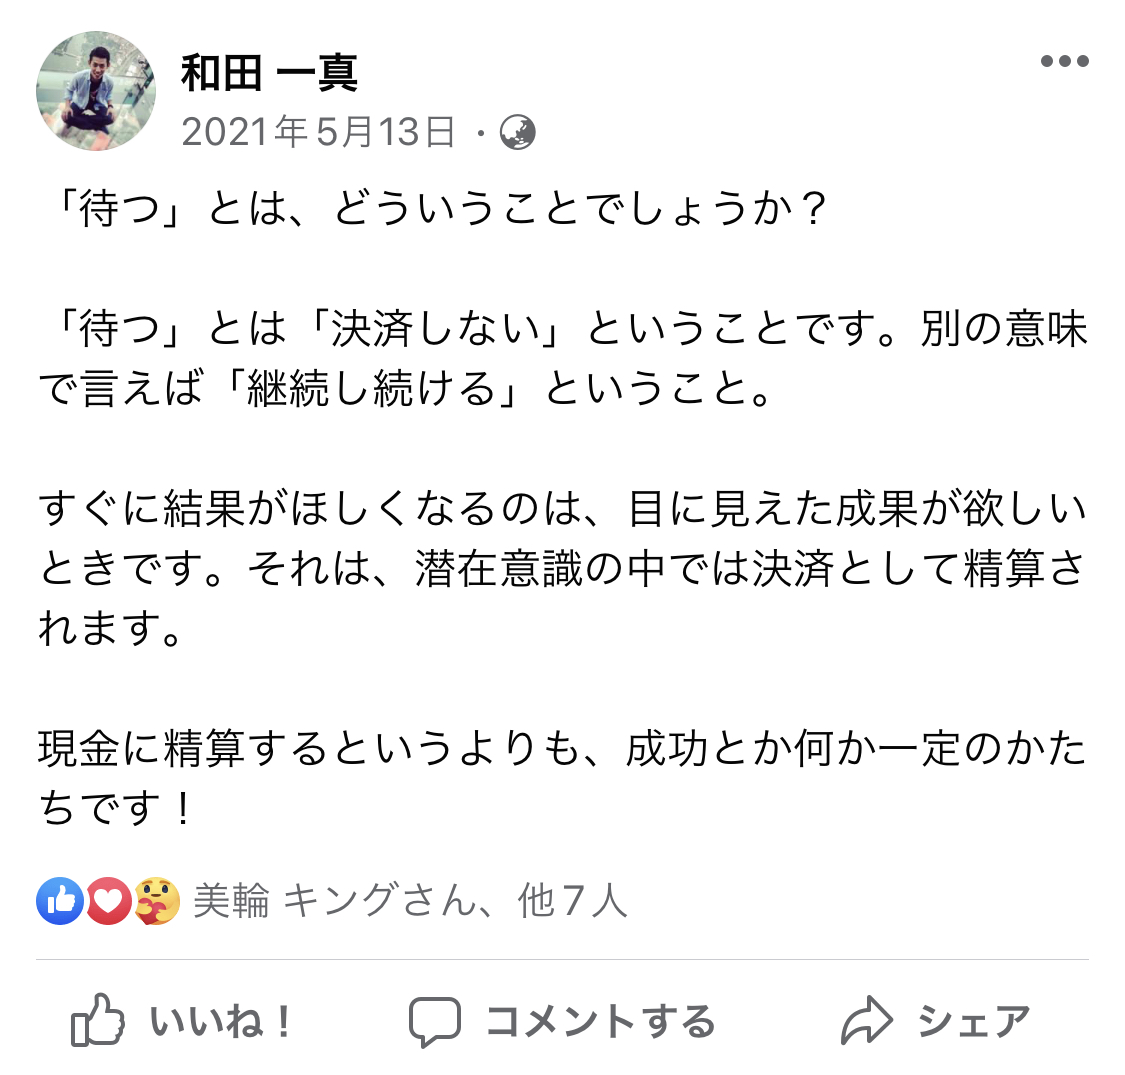The width and height of the screenshot is (1125, 1075).
Task: Open 和田 一真's profile via the name link
Action: [272, 74]
